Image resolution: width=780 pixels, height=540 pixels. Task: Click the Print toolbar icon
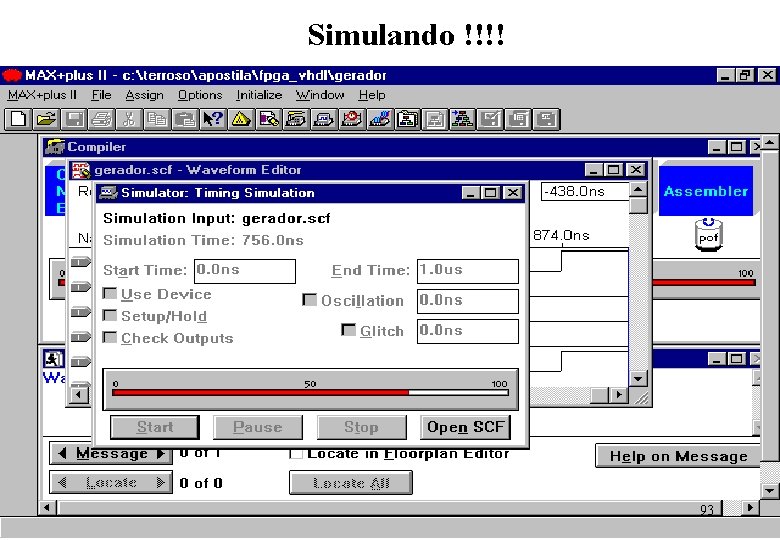(x=102, y=119)
